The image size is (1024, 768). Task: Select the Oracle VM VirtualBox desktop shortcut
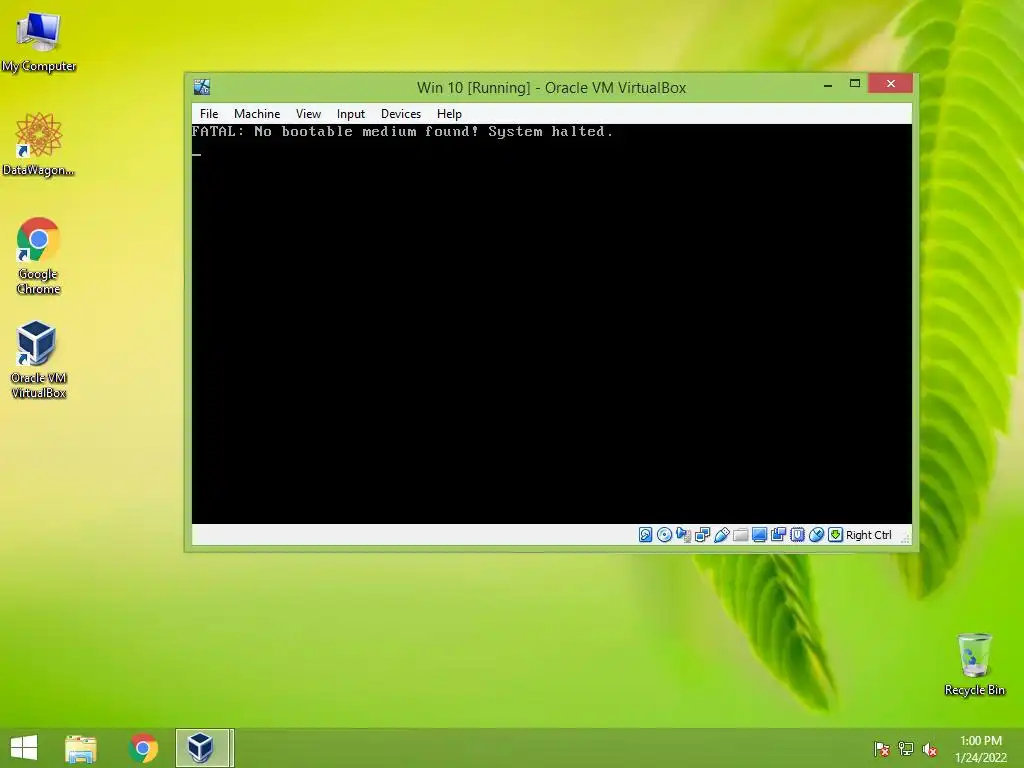(x=39, y=359)
